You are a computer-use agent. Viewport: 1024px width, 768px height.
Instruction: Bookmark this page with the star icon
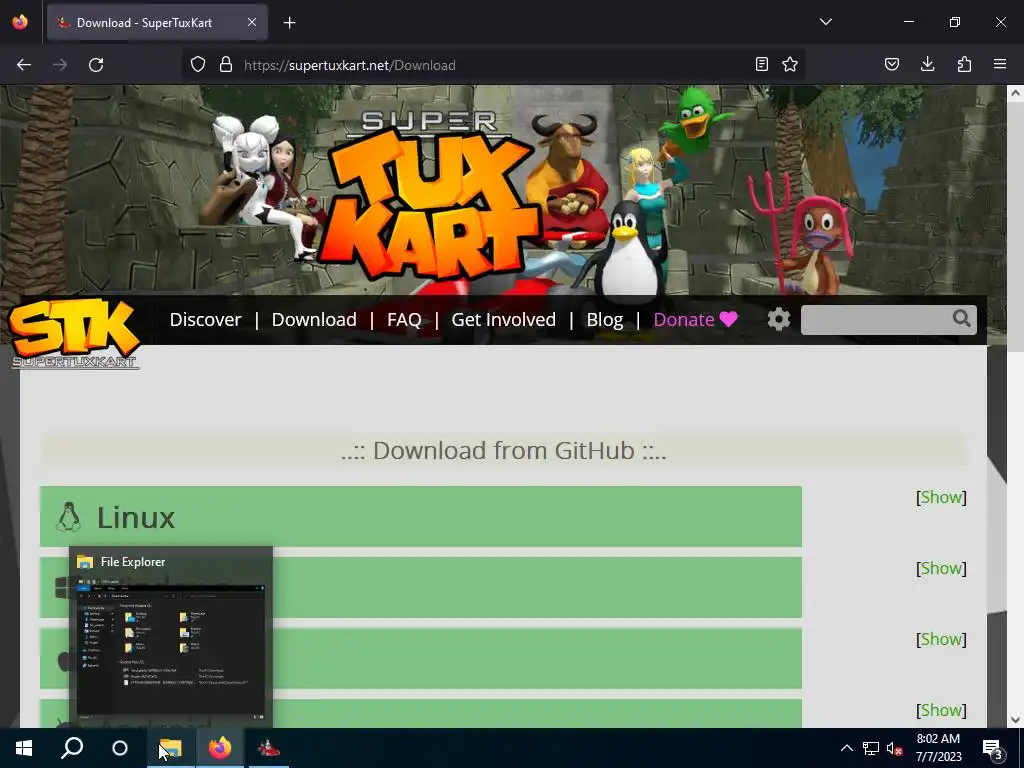point(790,64)
